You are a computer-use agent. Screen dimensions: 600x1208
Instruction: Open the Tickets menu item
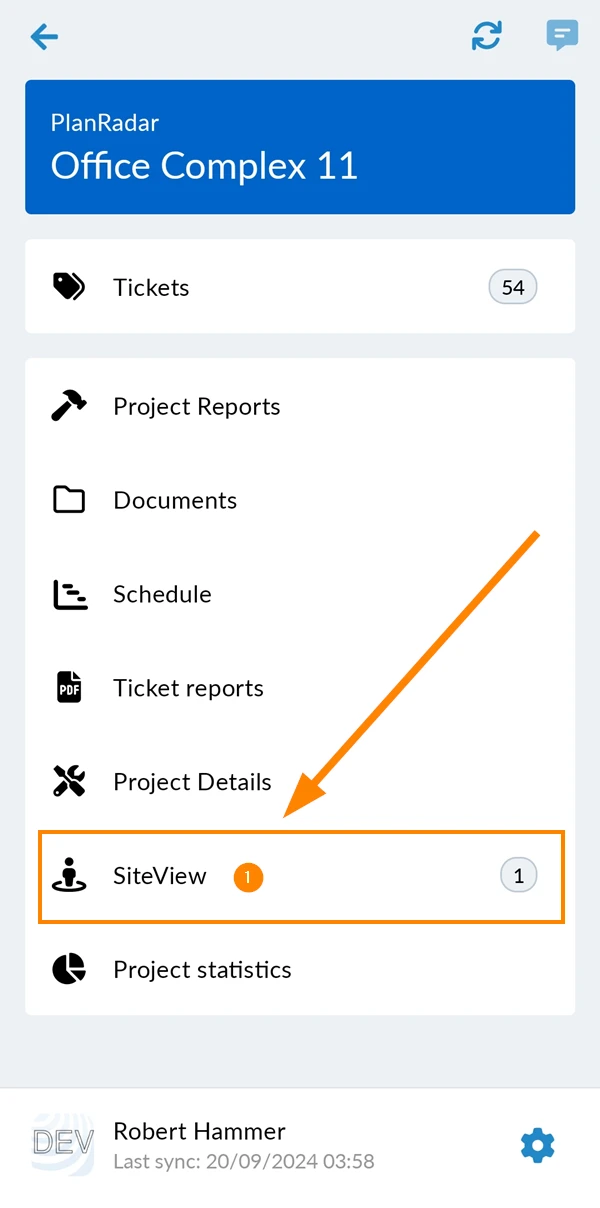(x=300, y=287)
